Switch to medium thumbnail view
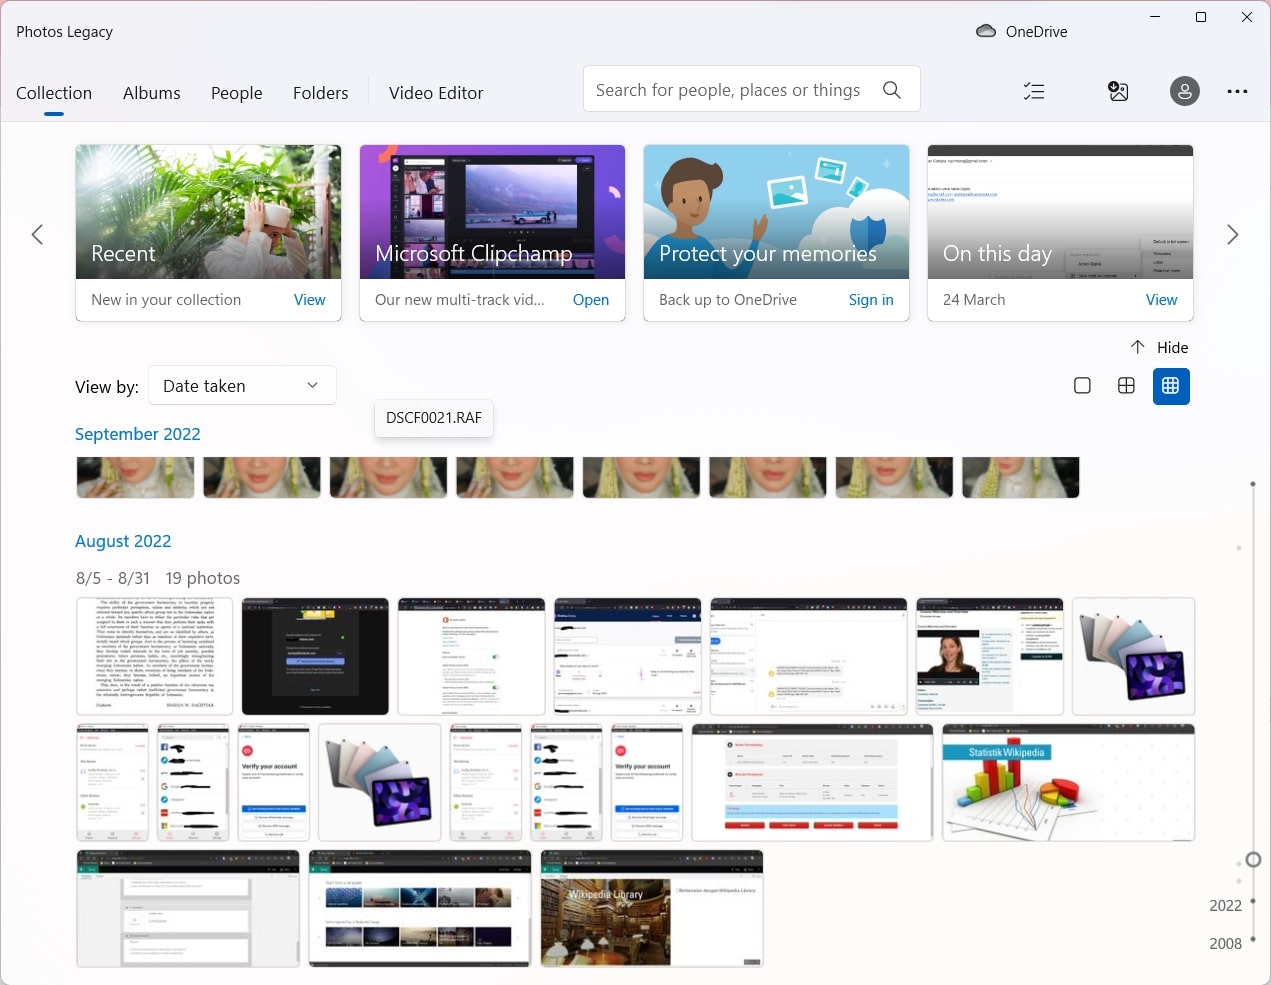 coord(1126,386)
